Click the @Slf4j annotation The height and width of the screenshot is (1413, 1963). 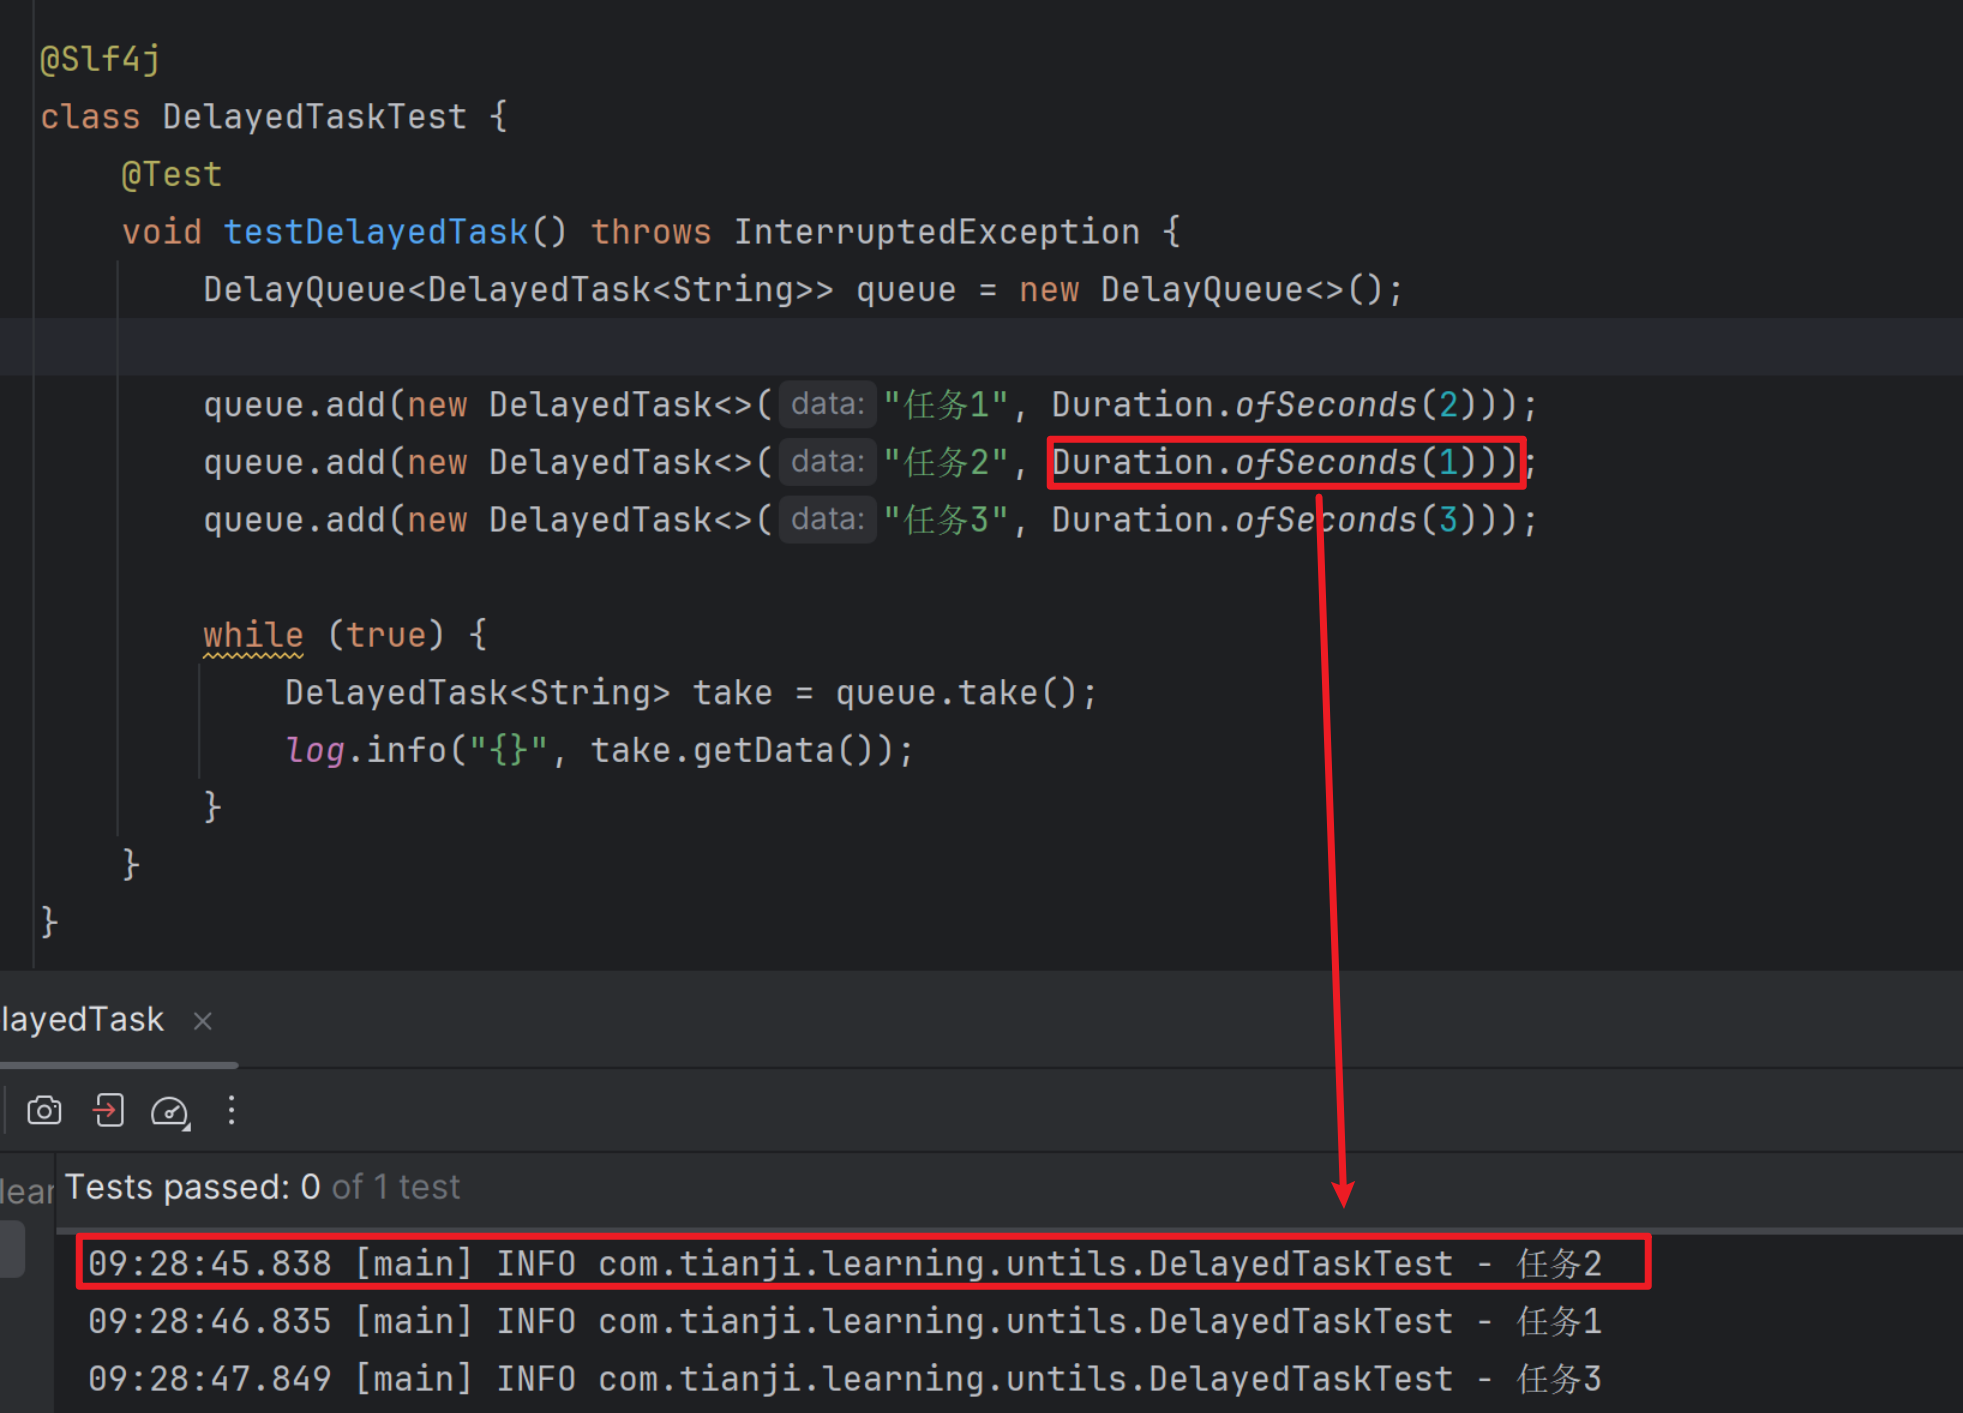pos(99,59)
